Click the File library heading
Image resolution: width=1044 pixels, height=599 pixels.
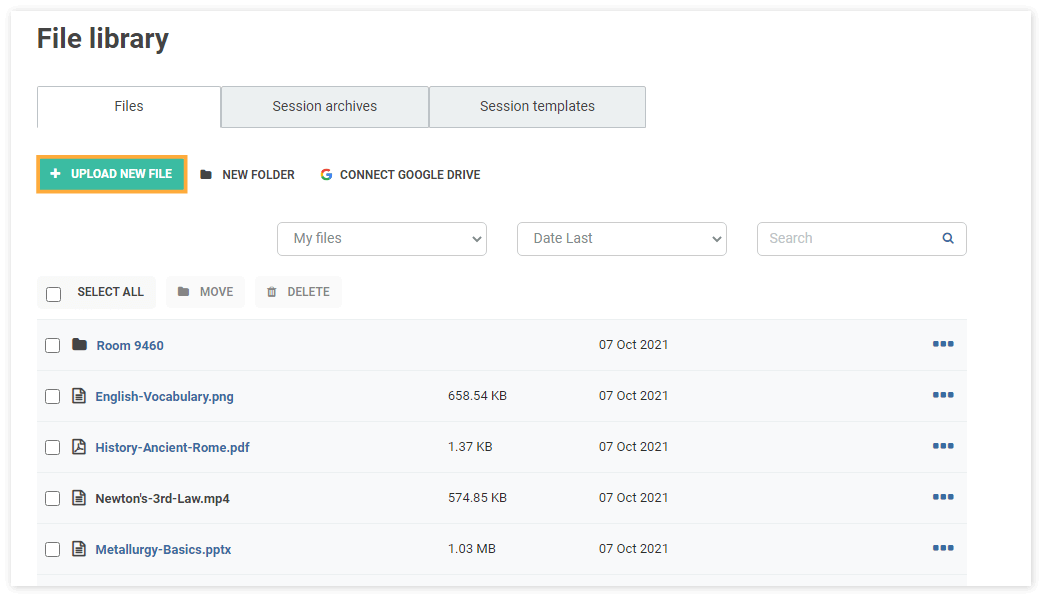(x=103, y=39)
